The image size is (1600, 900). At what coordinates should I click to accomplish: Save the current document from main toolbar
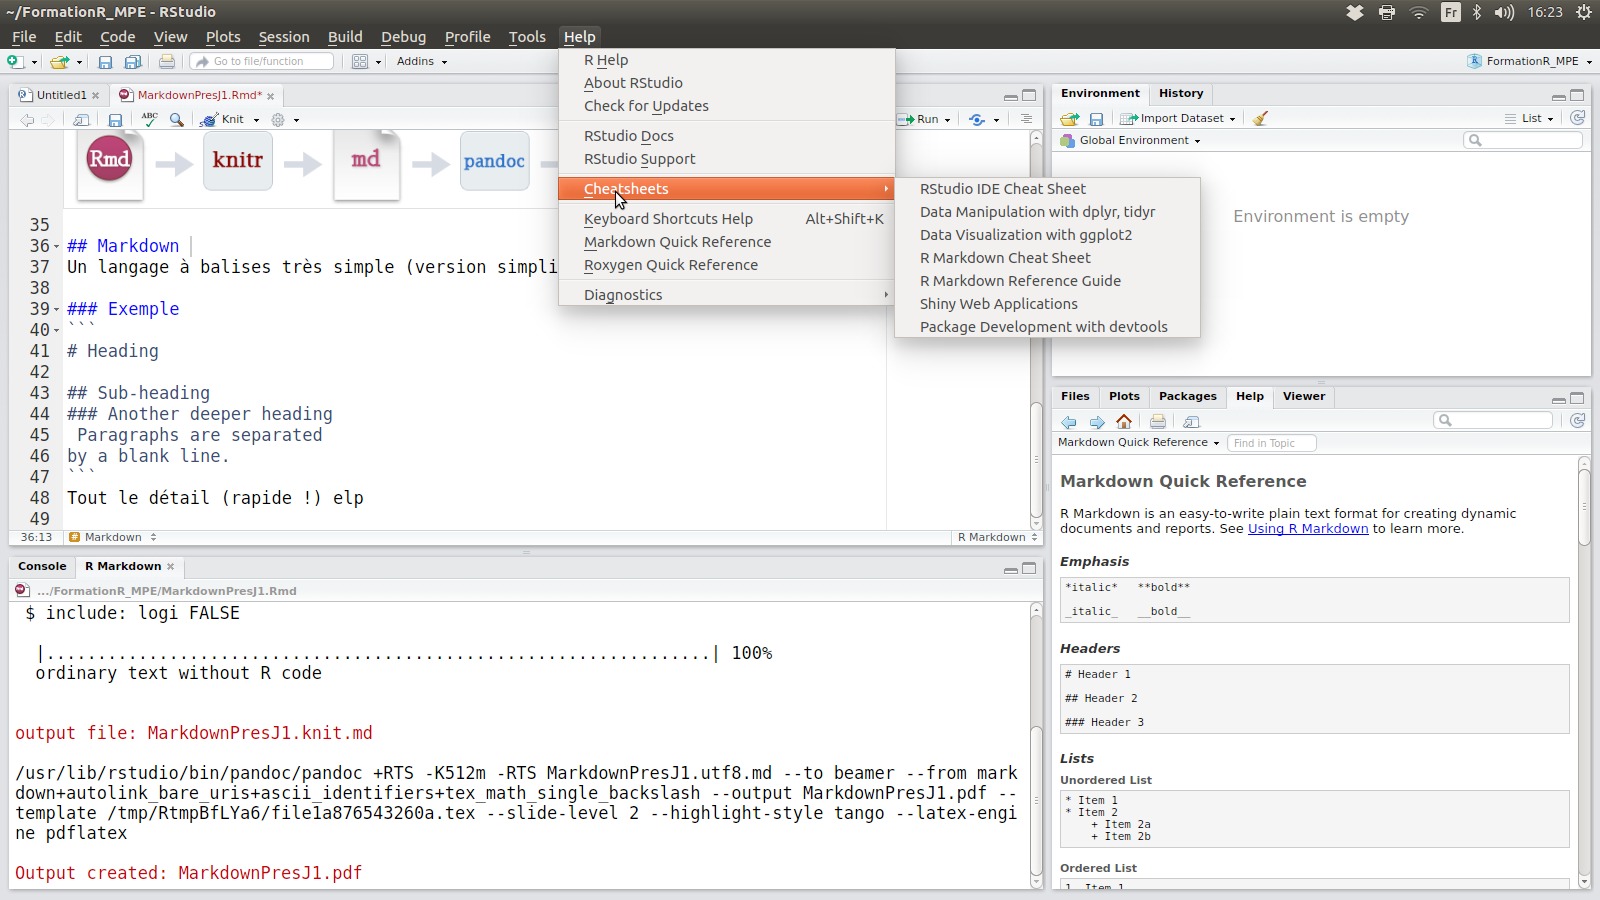pyautogui.click(x=105, y=62)
